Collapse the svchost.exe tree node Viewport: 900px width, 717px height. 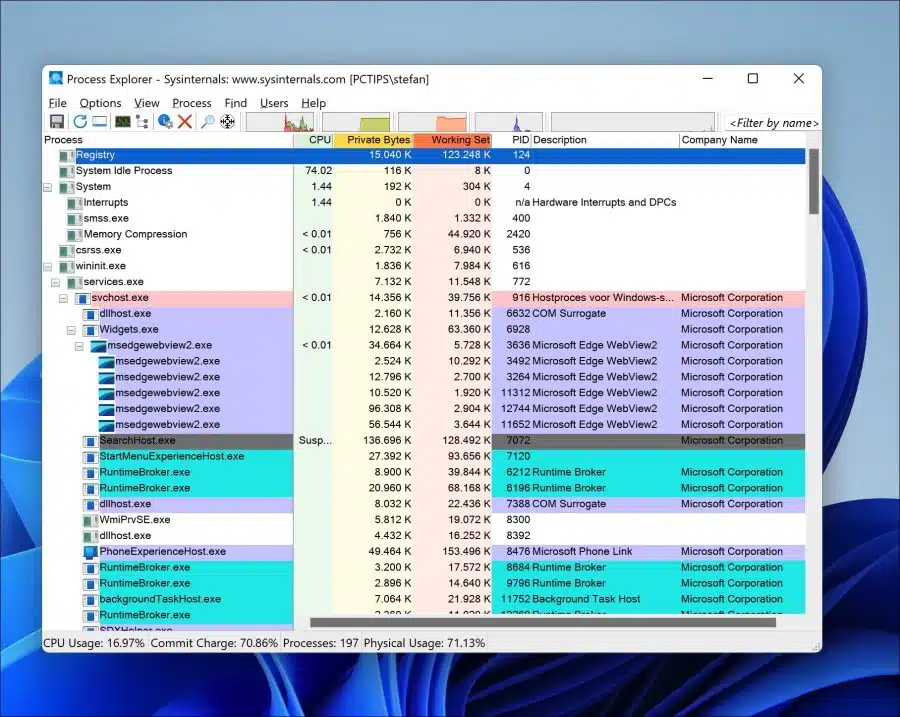coord(64,299)
